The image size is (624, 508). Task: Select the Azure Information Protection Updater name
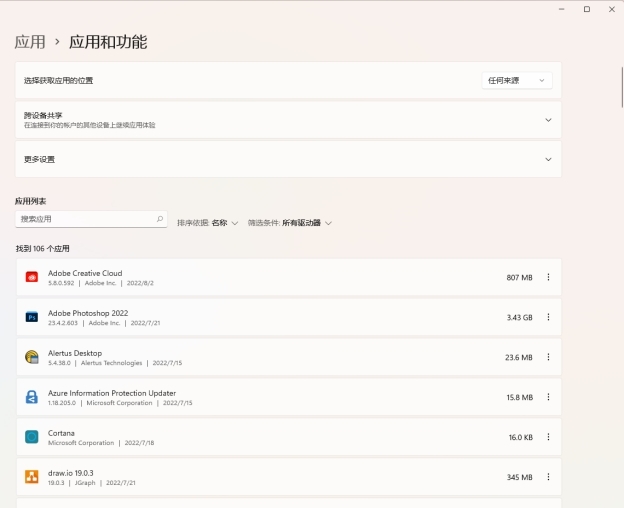pos(112,393)
